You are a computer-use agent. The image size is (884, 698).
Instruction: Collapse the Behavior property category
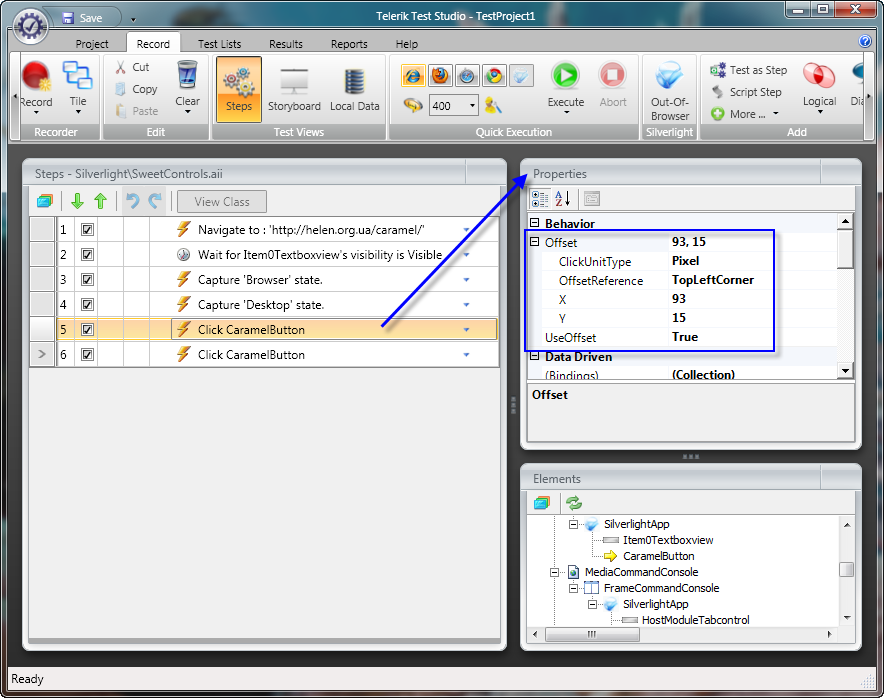[x=534, y=223]
